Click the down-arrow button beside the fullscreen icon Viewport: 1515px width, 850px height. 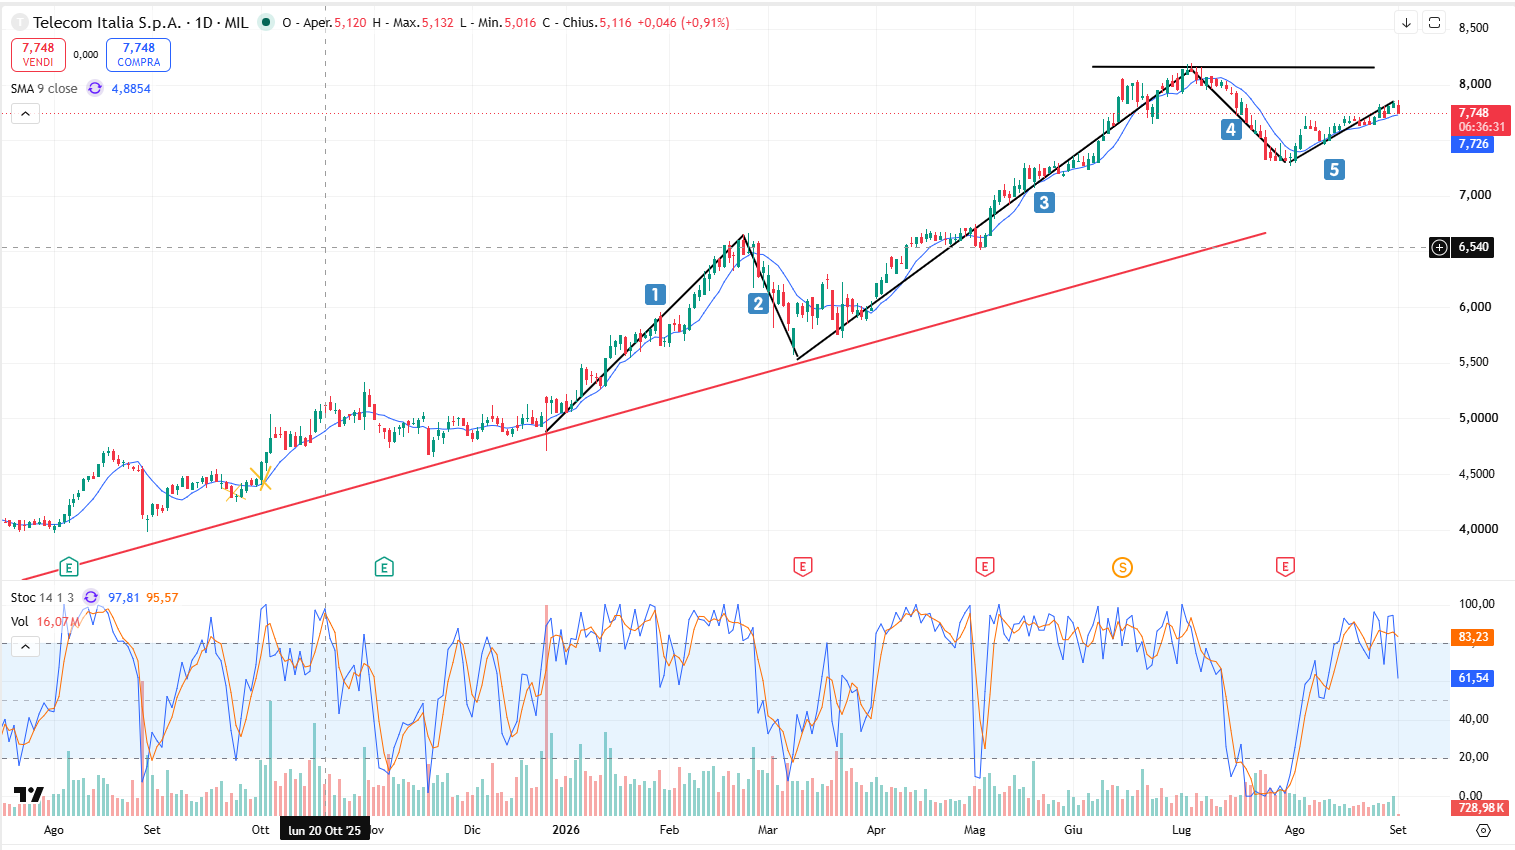click(1406, 22)
